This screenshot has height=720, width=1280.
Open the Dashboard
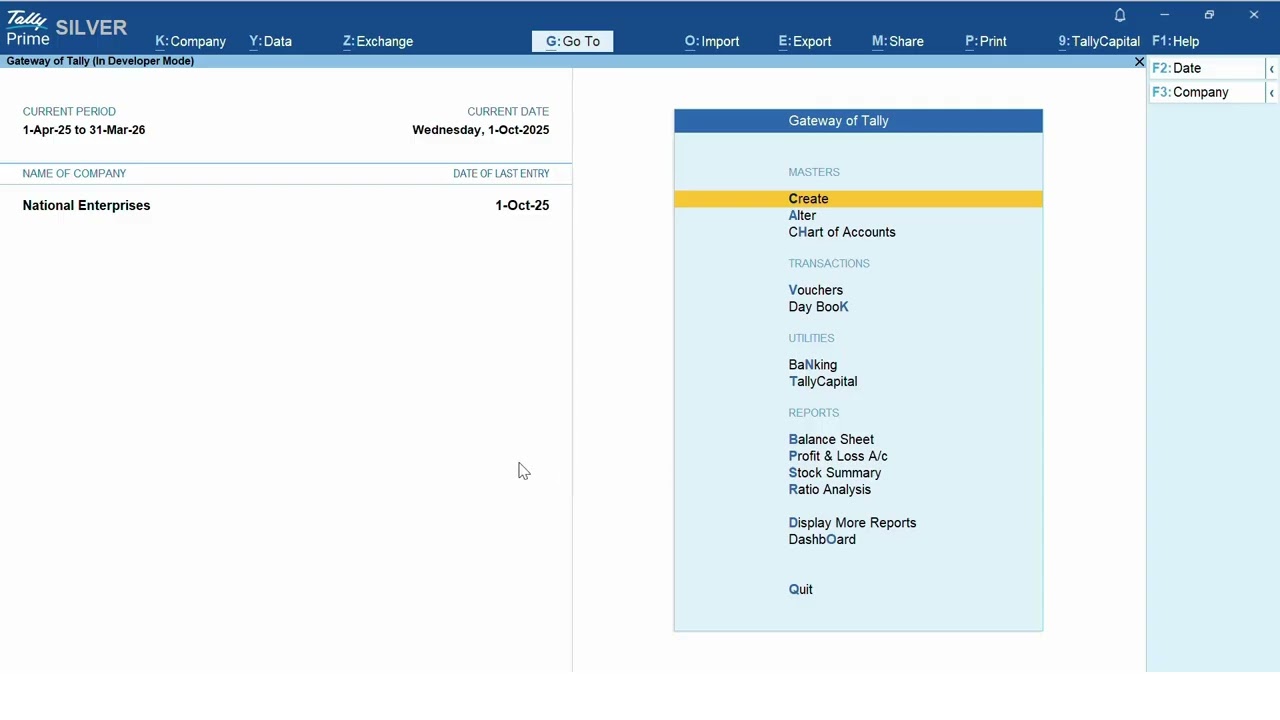(x=822, y=540)
